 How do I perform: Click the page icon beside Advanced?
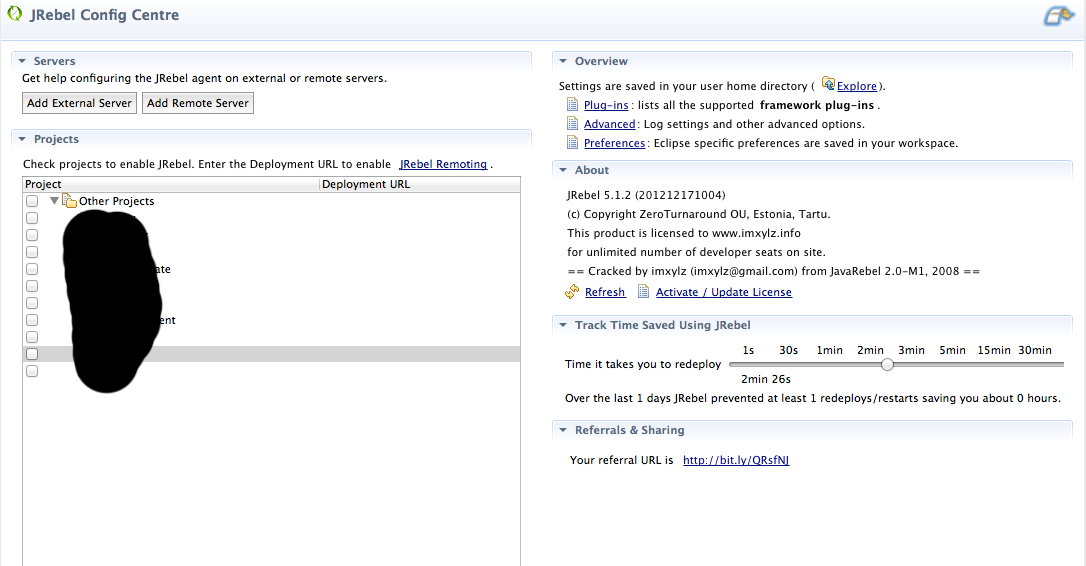(572, 123)
